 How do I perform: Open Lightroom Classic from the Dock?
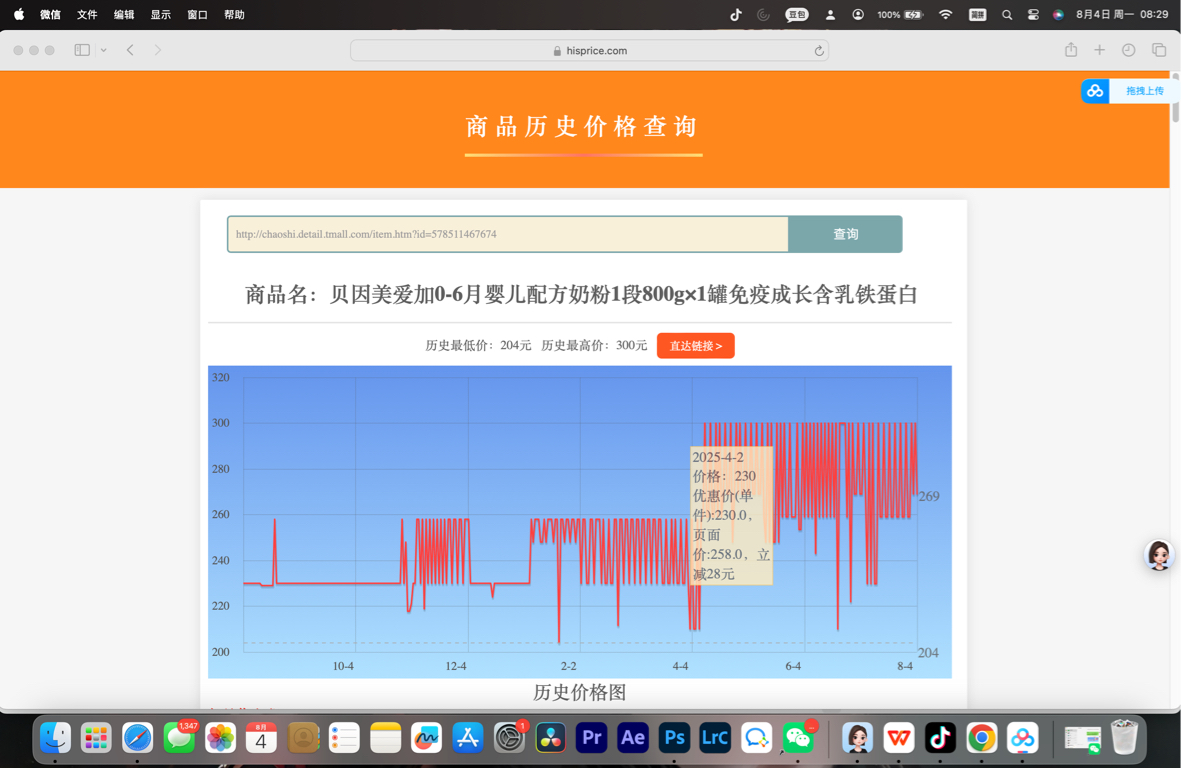click(x=715, y=738)
